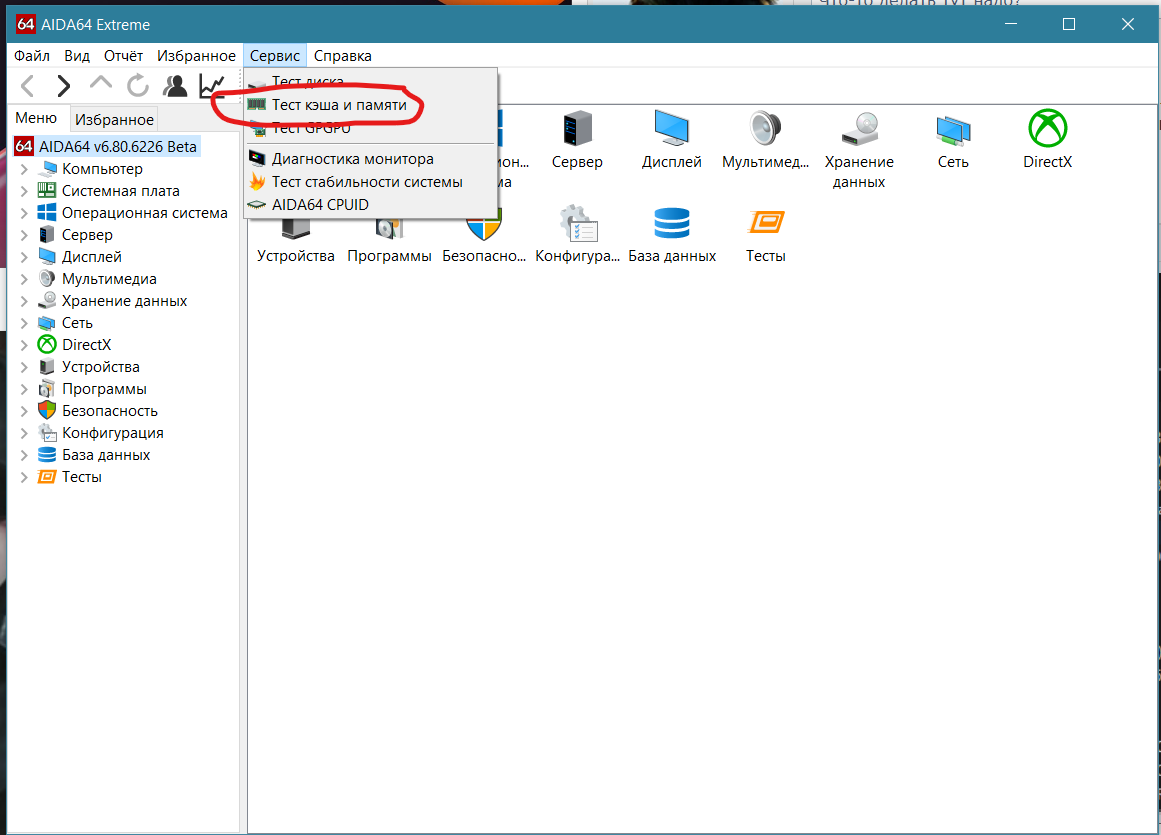Select DirectX in the tree
This screenshot has height=835, width=1161.
(86, 345)
